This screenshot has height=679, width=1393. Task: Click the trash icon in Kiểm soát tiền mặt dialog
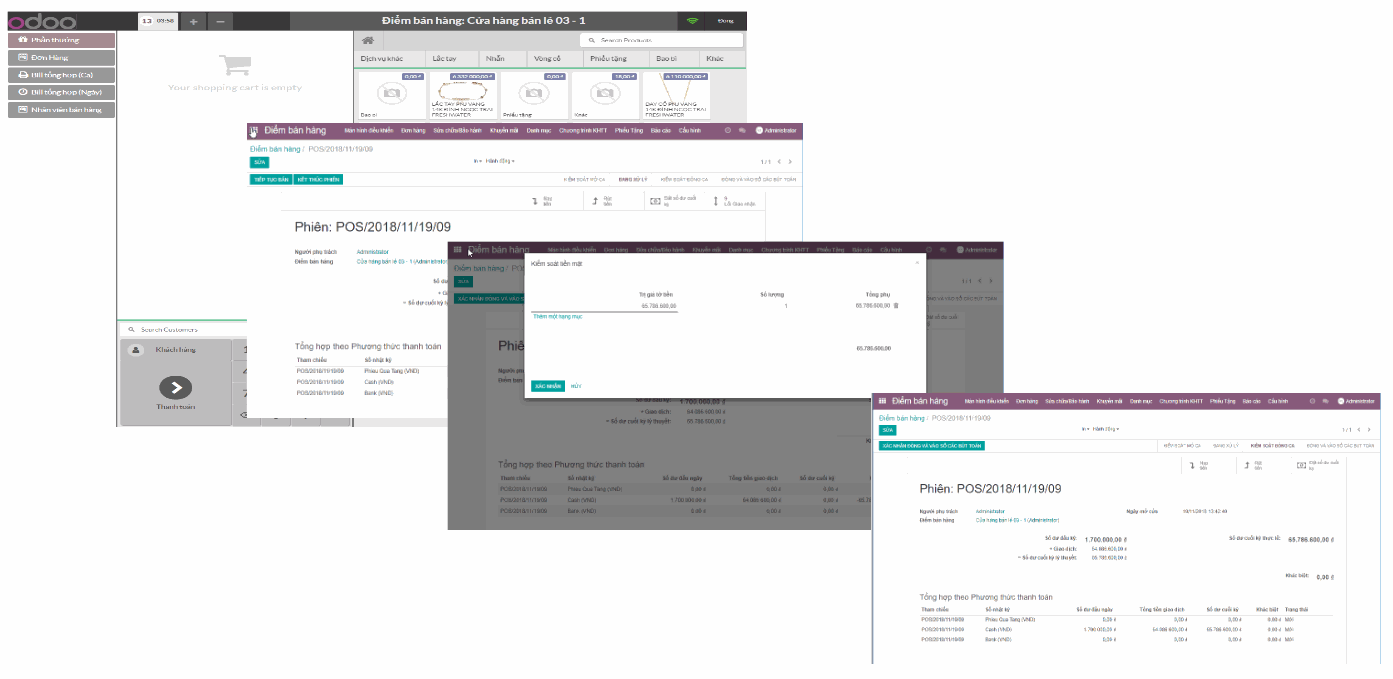[897, 306]
